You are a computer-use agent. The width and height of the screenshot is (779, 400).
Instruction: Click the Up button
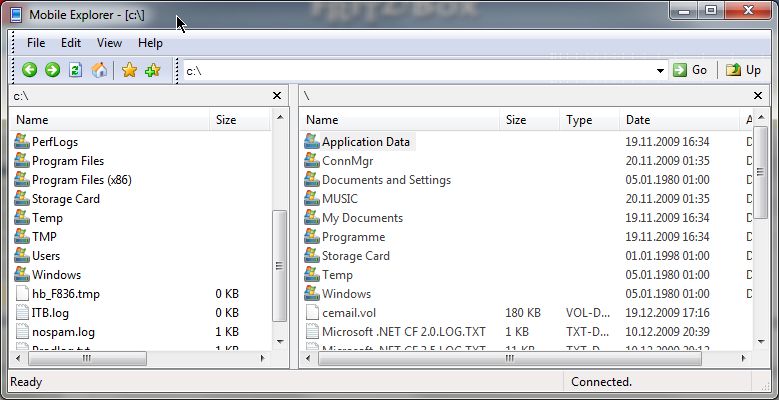[743, 70]
